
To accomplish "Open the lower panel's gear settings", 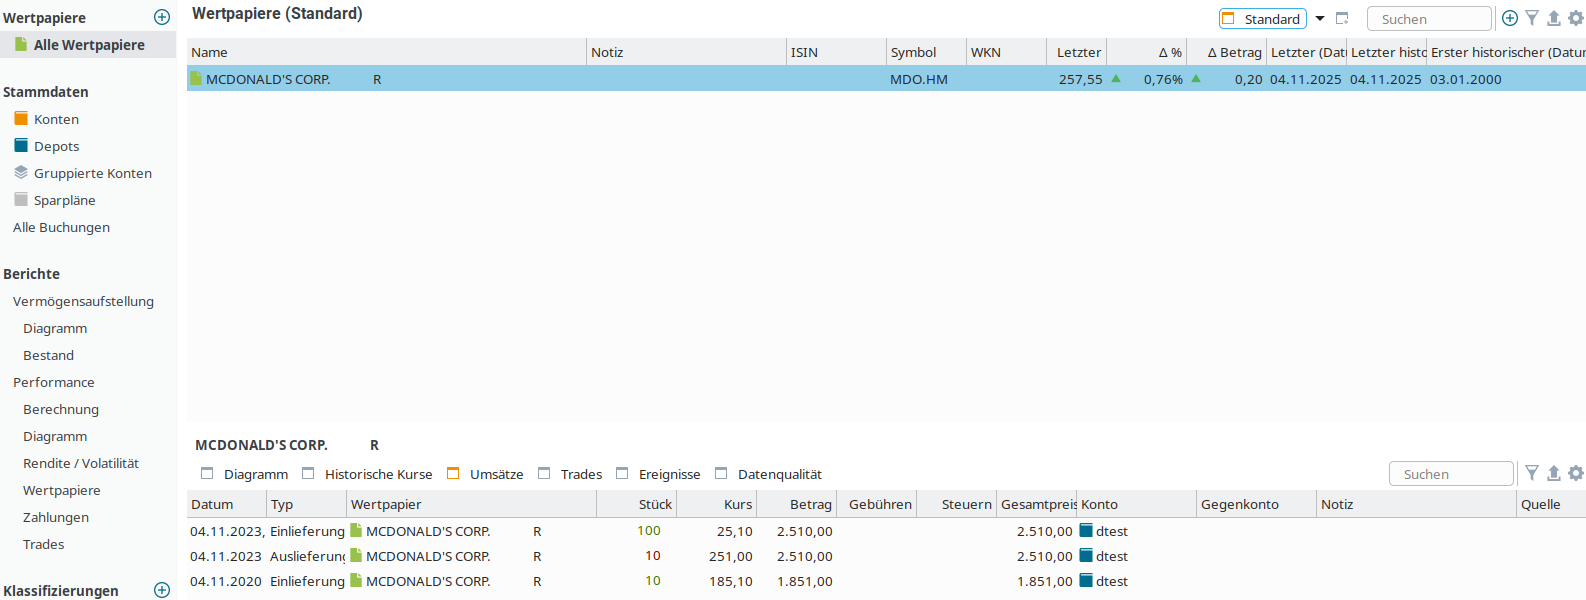I will [x=1576, y=473].
